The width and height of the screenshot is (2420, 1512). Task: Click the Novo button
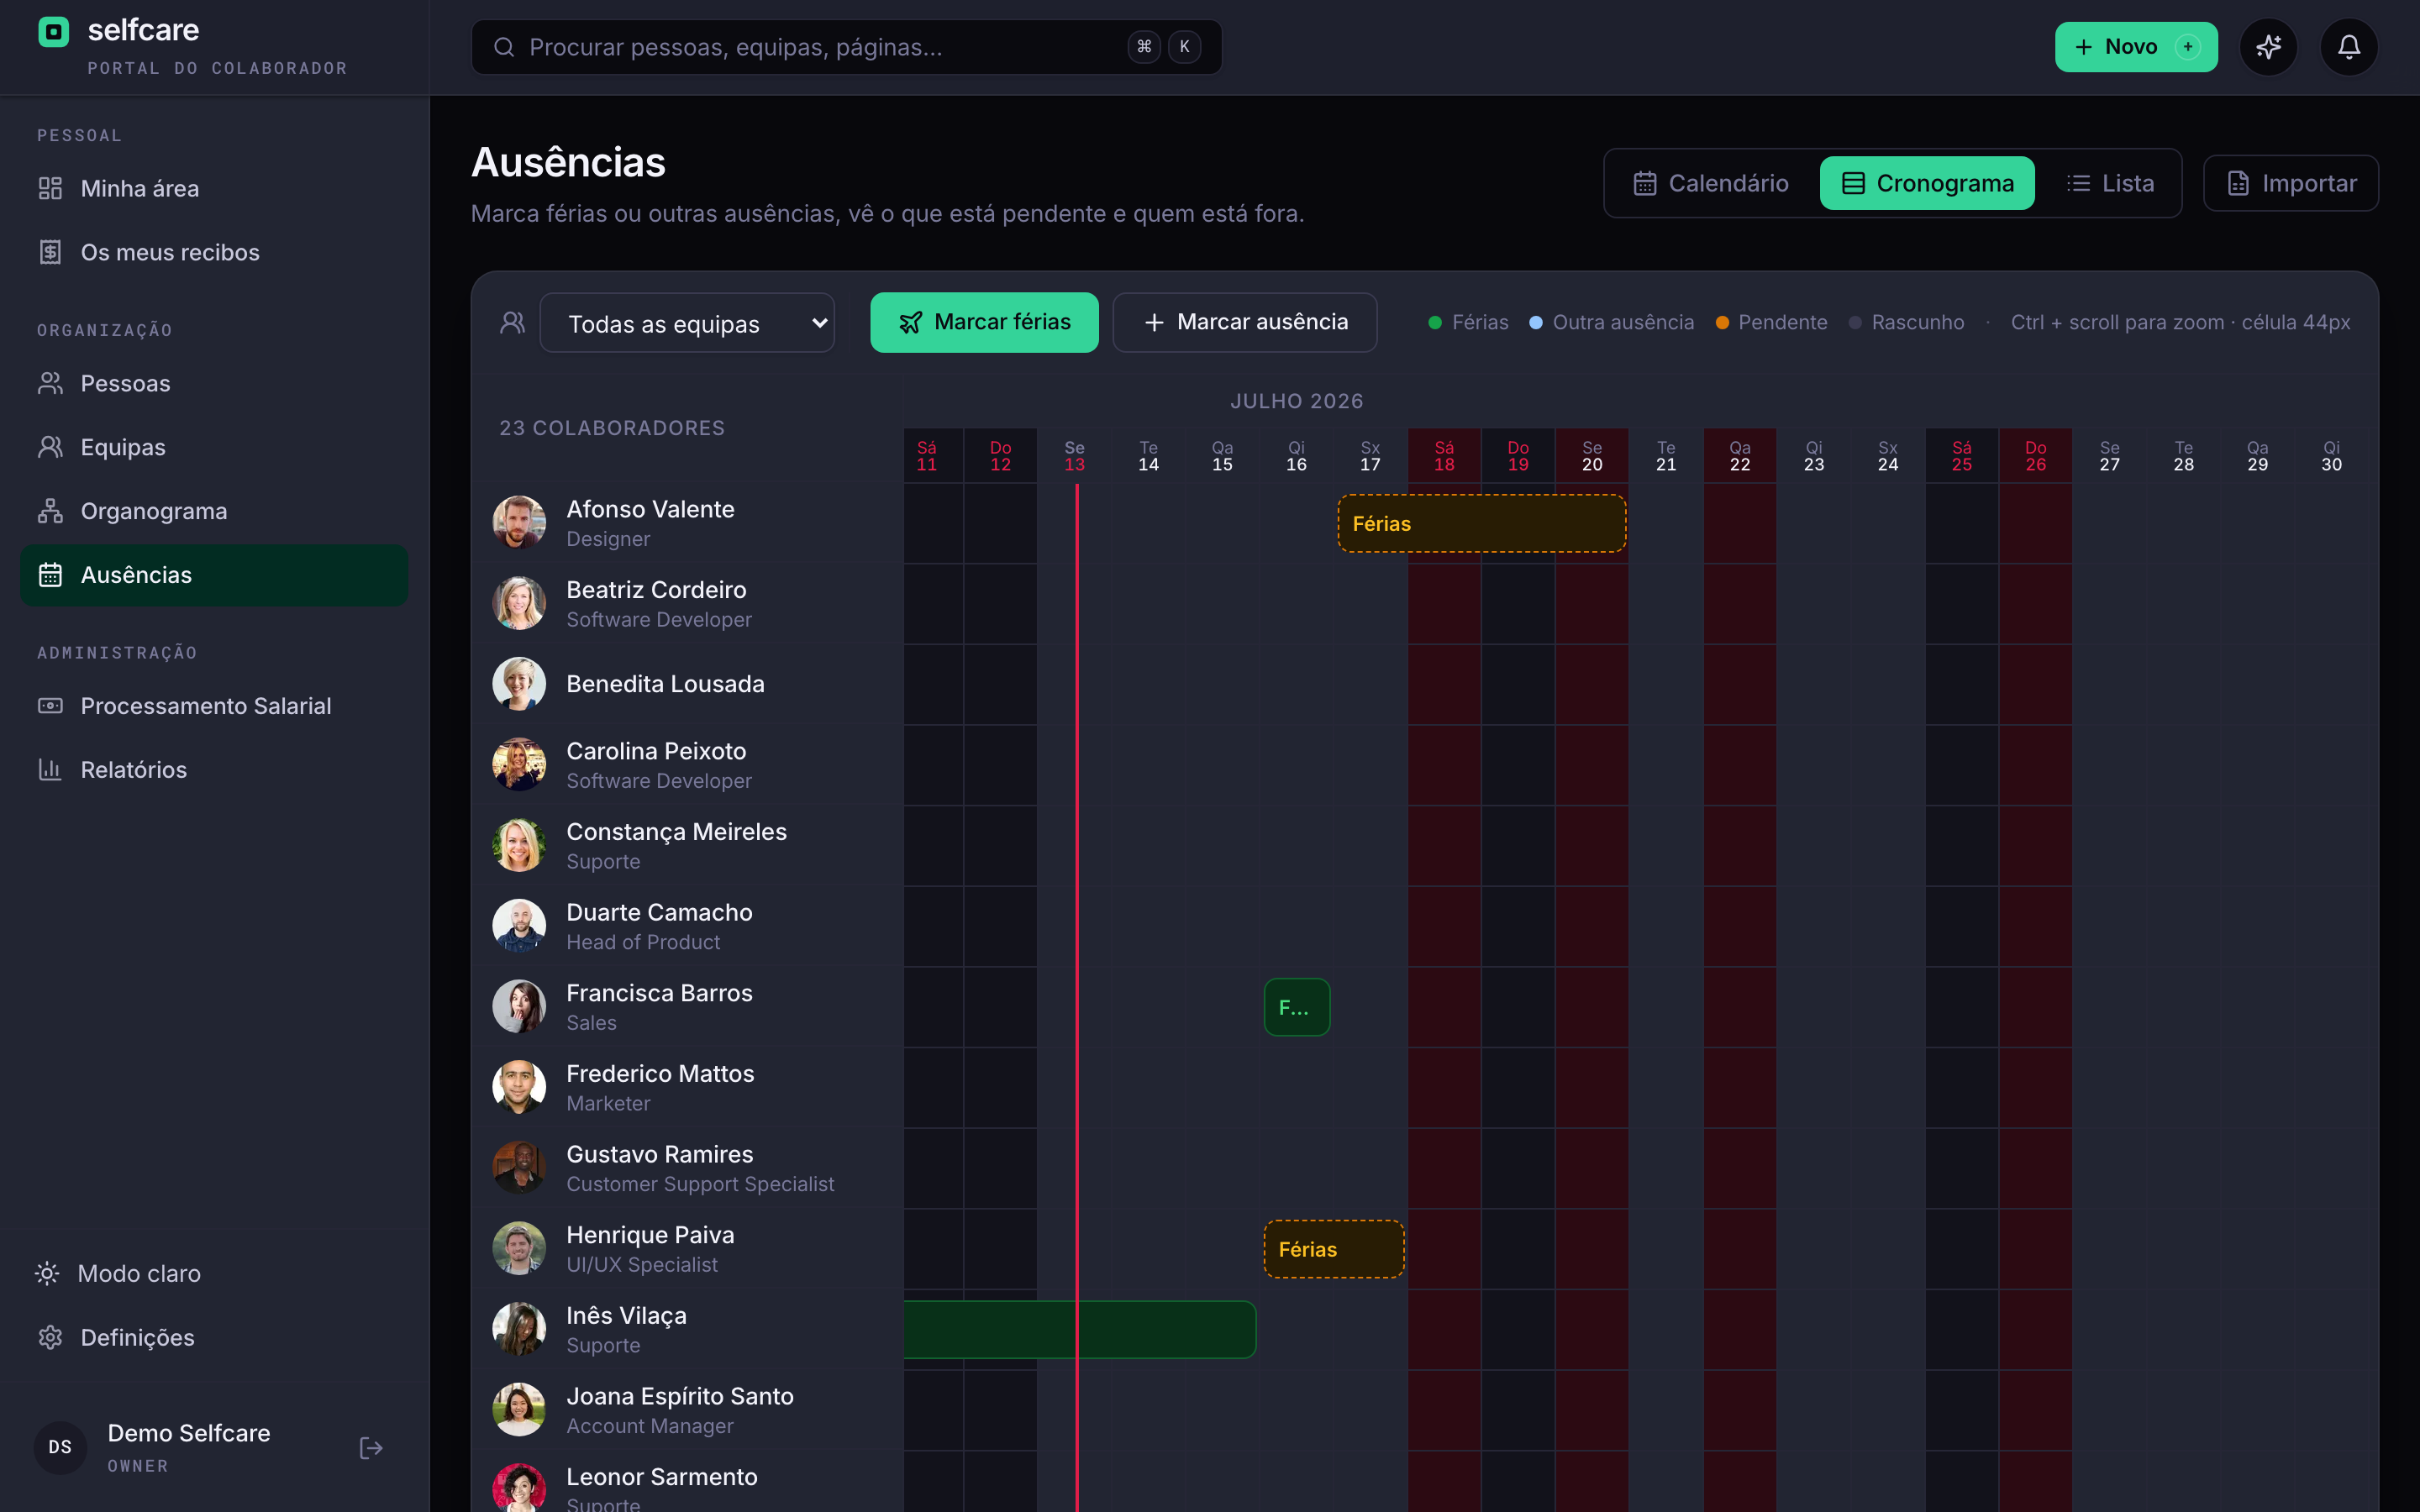coord(2136,47)
